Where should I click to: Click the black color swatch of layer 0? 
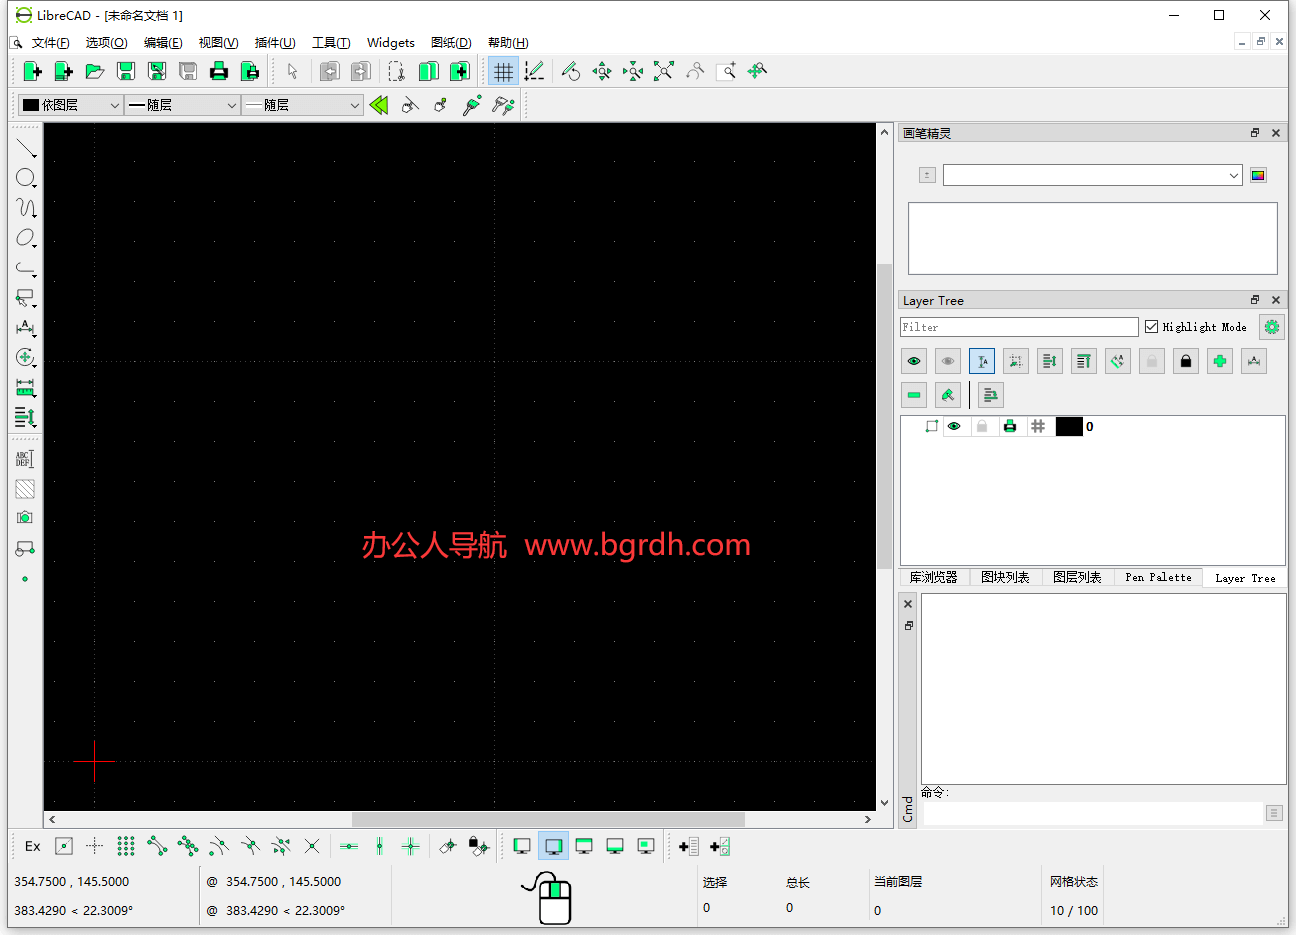[1069, 427]
